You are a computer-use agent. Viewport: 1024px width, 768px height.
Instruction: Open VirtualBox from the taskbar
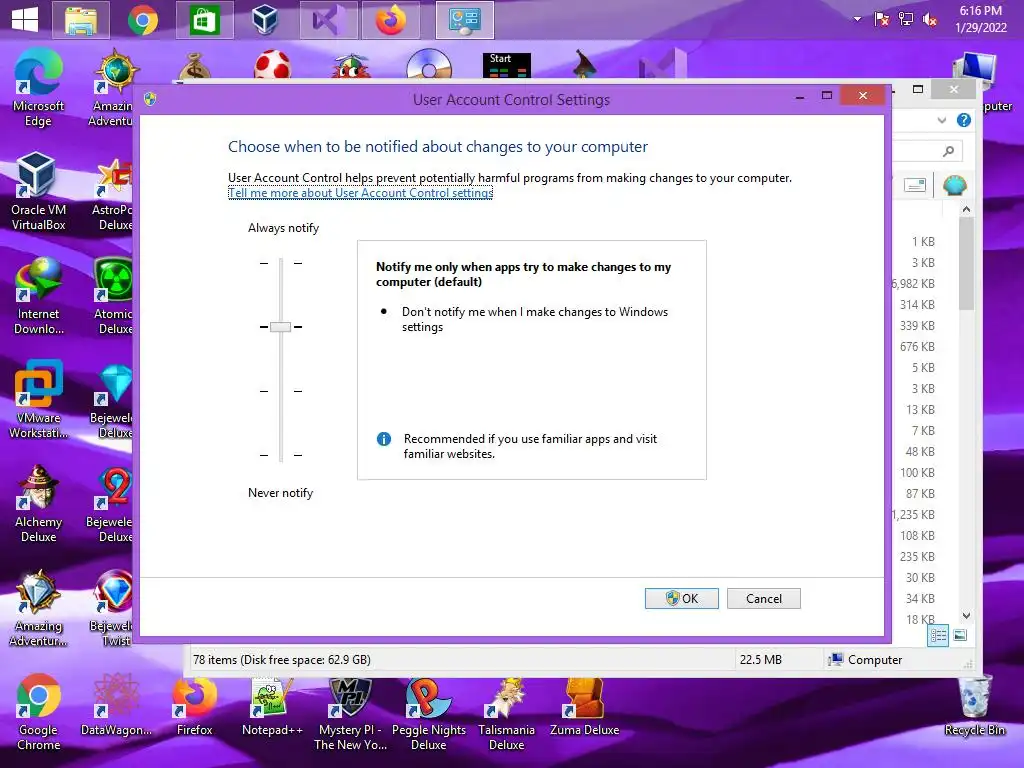tap(266, 20)
